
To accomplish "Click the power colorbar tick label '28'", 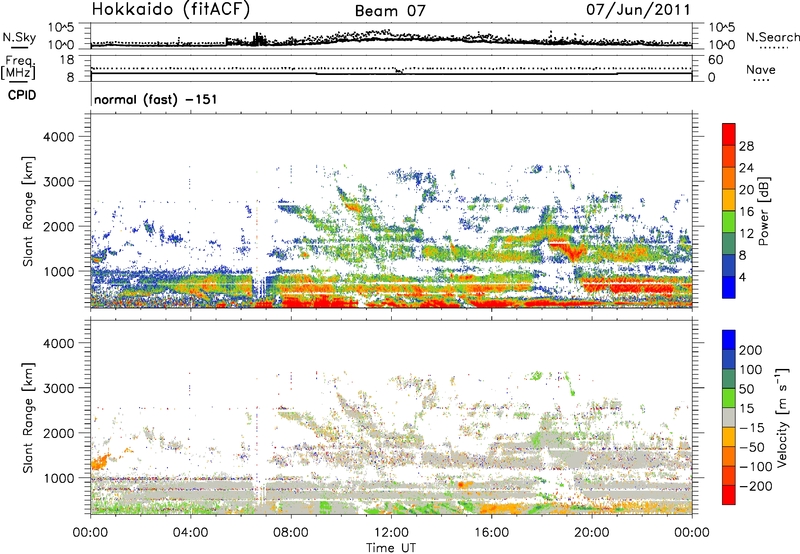I will click(x=746, y=146).
